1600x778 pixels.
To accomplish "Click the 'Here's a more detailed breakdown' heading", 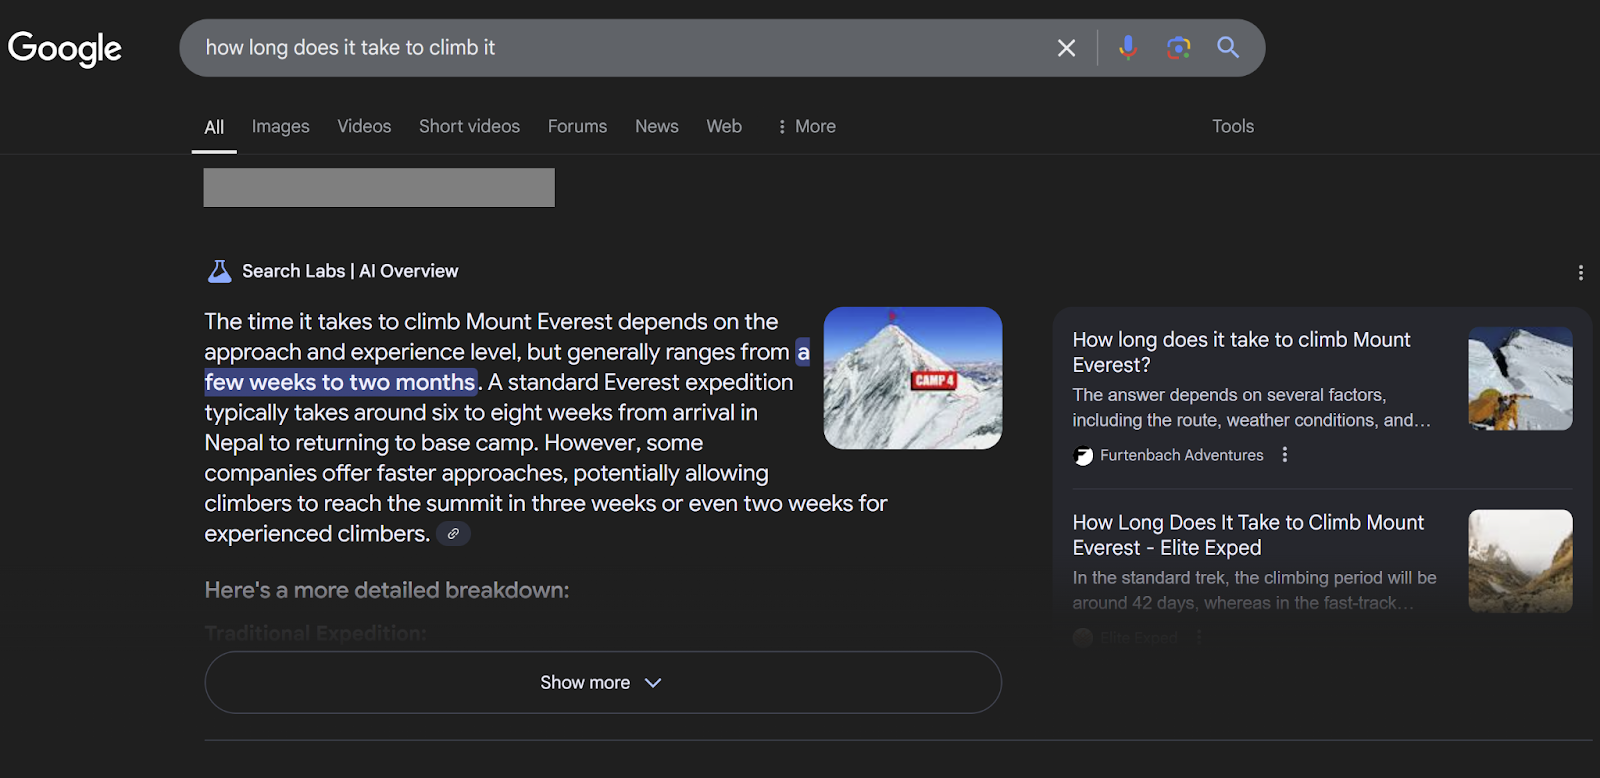I will click(x=387, y=590).
